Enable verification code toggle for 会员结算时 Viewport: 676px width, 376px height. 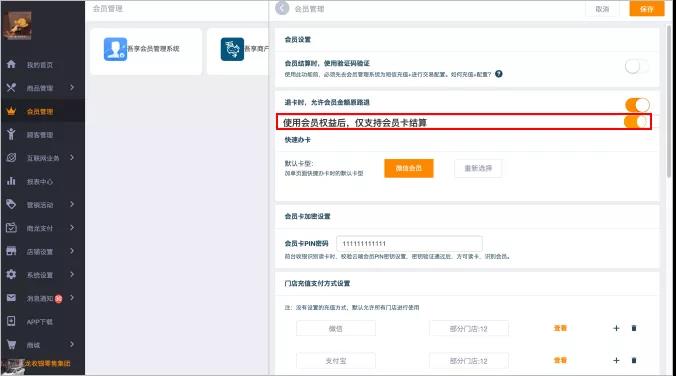pyautogui.click(x=636, y=67)
